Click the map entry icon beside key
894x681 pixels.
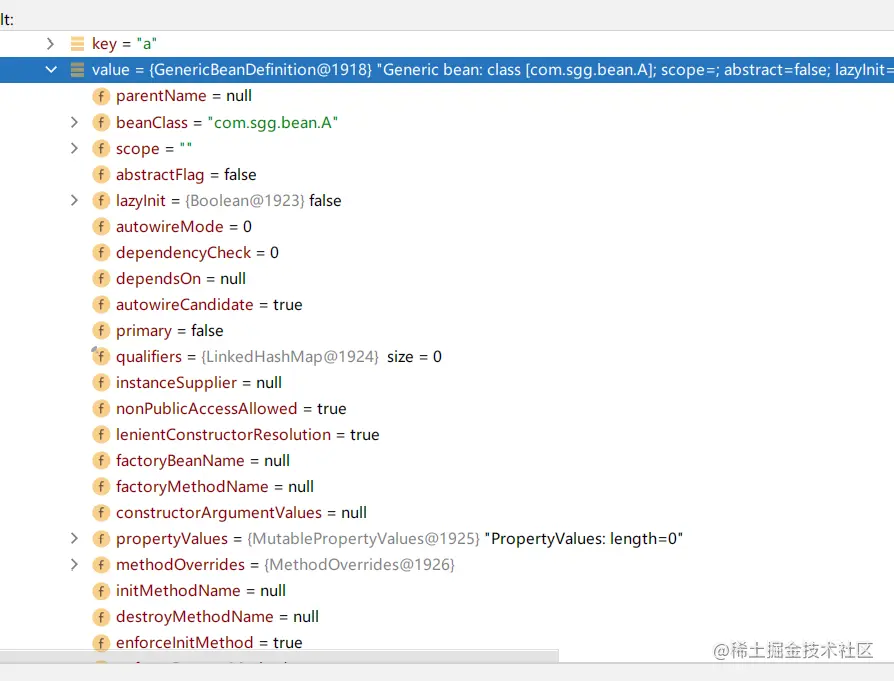point(77,44)
